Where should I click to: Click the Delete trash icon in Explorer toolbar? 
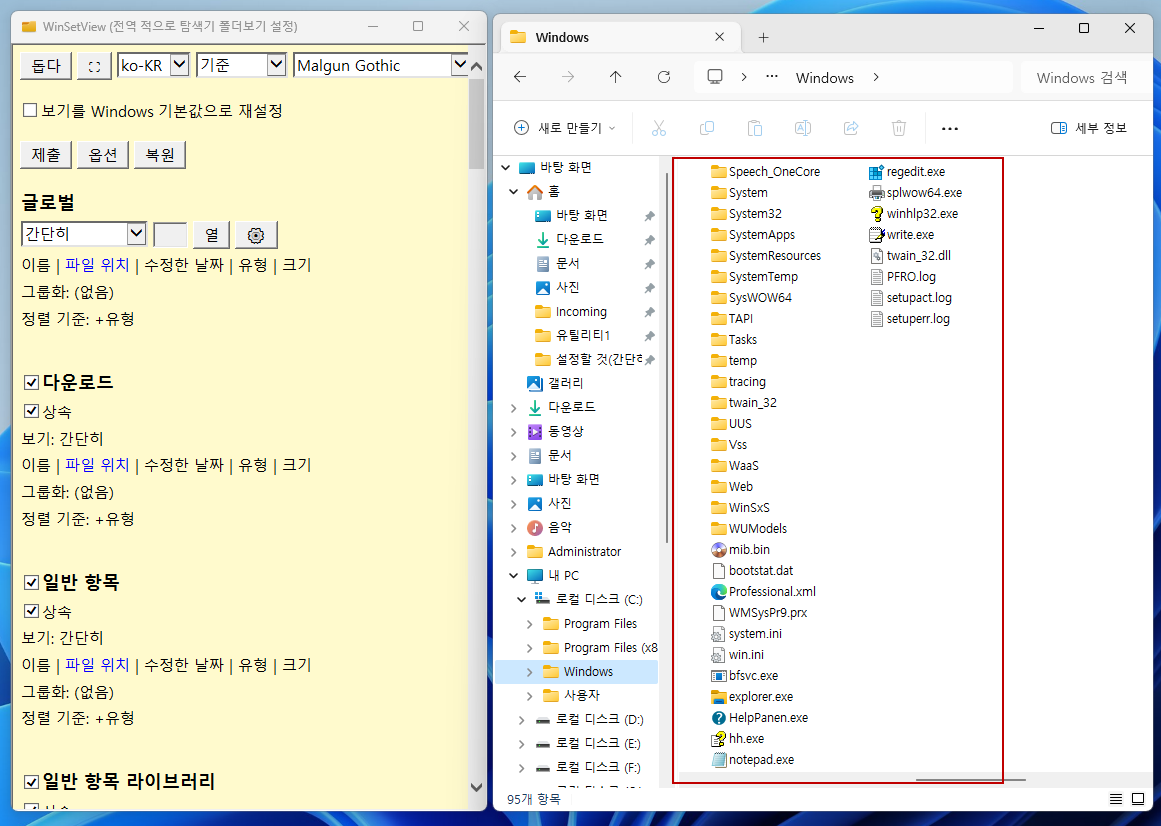tap(899, 128)
